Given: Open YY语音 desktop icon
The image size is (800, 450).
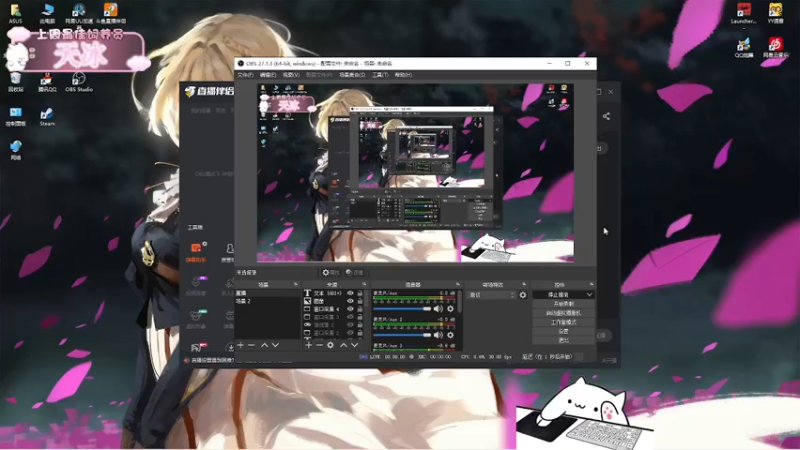Looking at the screenshot, I should pyautogui.click(x=775, y=13).
